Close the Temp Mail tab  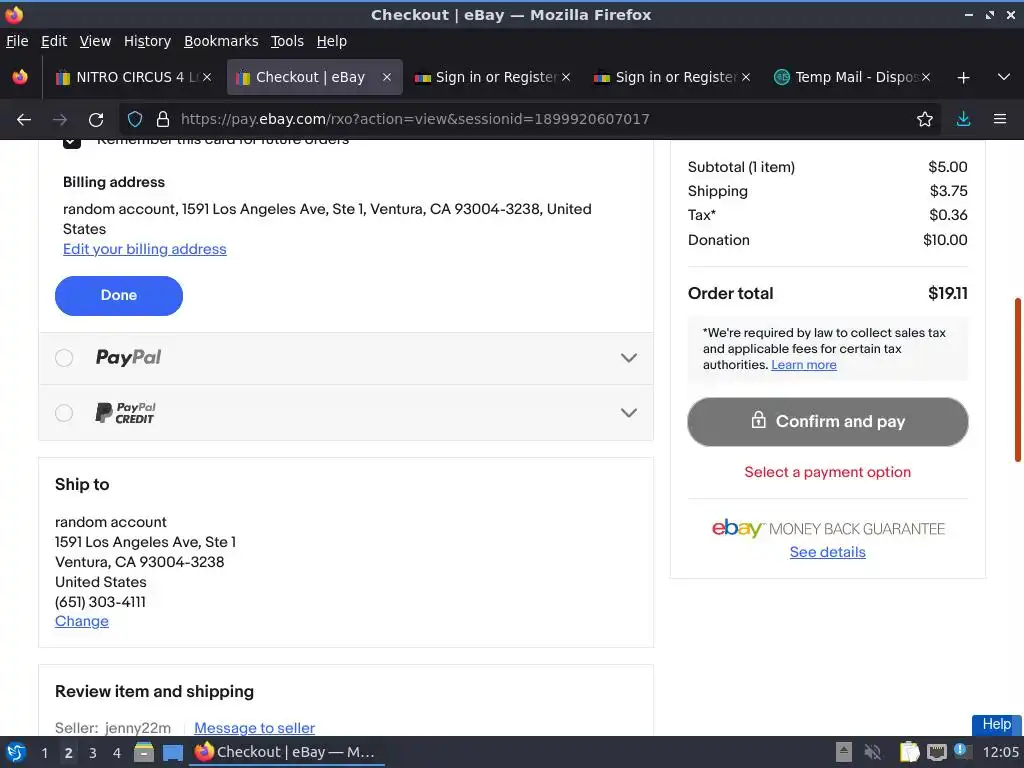926,77
